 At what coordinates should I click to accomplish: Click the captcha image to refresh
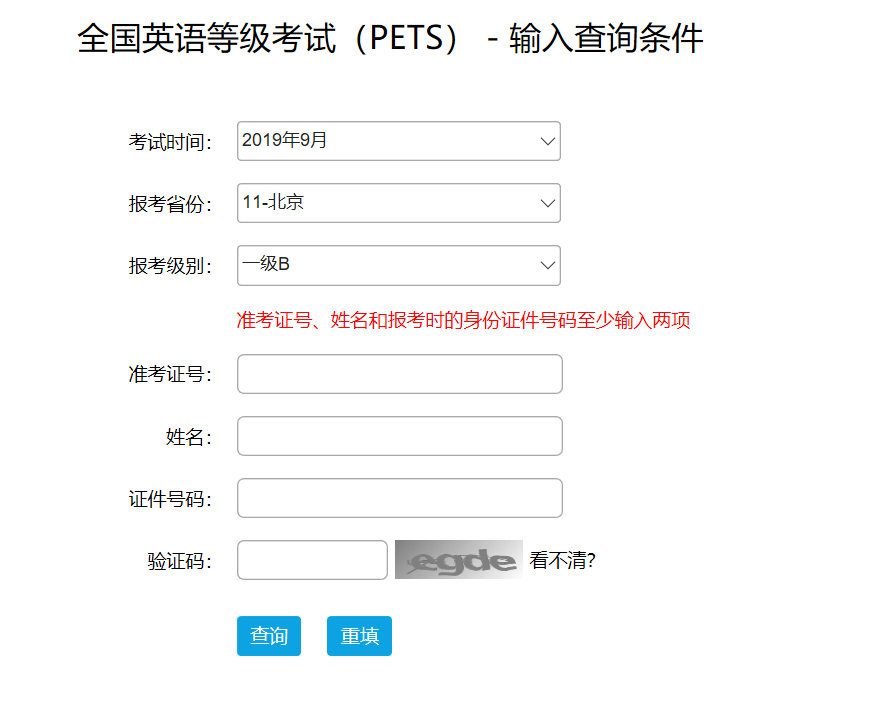coord(458,560)
